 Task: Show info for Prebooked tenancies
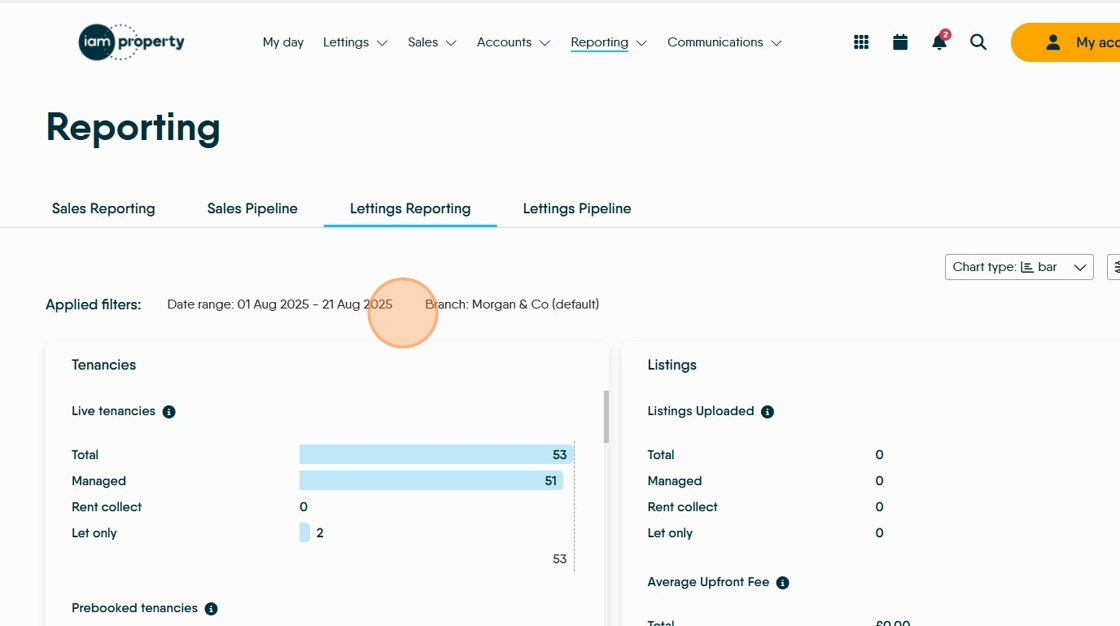pyautogui.click(x=211, y=609)
